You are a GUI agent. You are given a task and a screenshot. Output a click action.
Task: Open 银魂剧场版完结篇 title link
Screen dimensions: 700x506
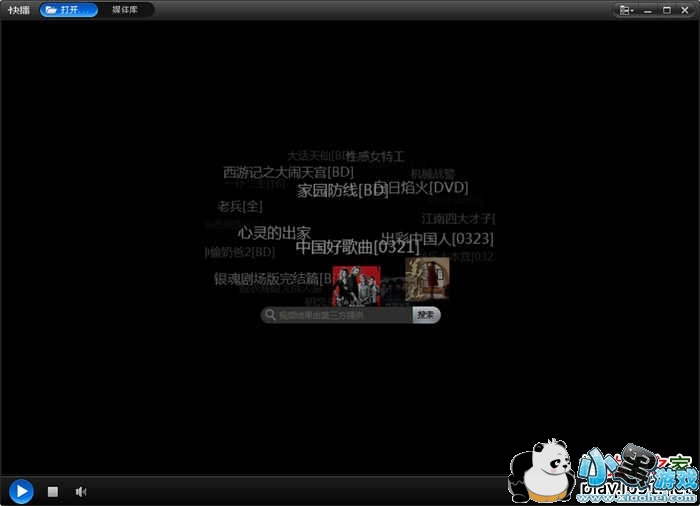273,279
